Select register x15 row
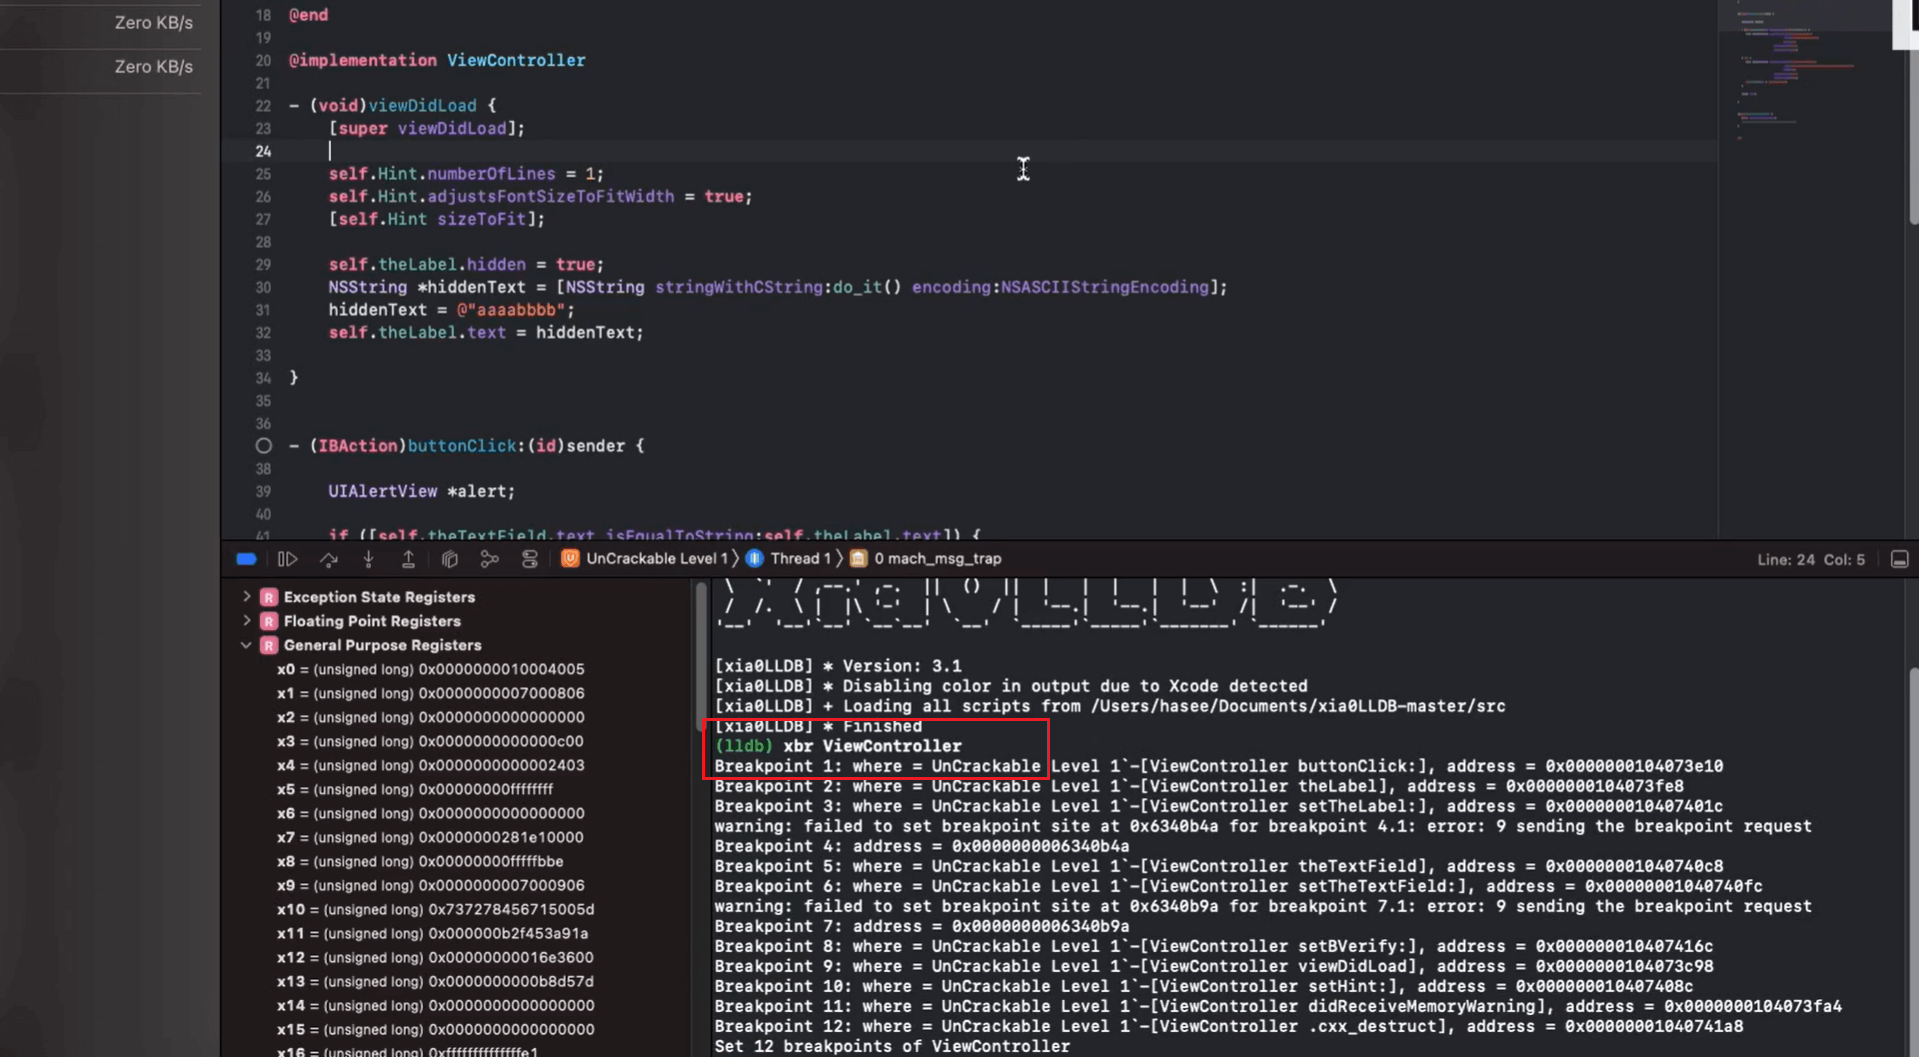 [x=435, y=1029]
